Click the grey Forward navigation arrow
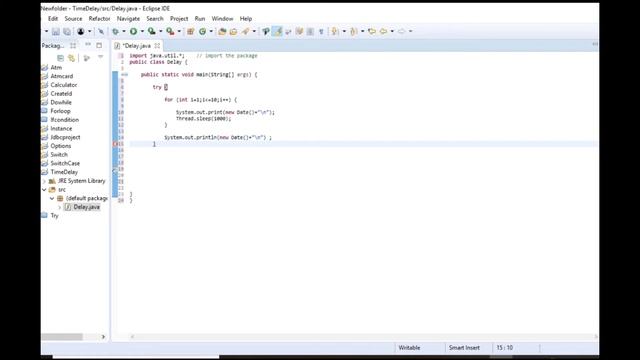Viewport: 640px width, 360px height. pyautogui.click(x=402, y=31)
